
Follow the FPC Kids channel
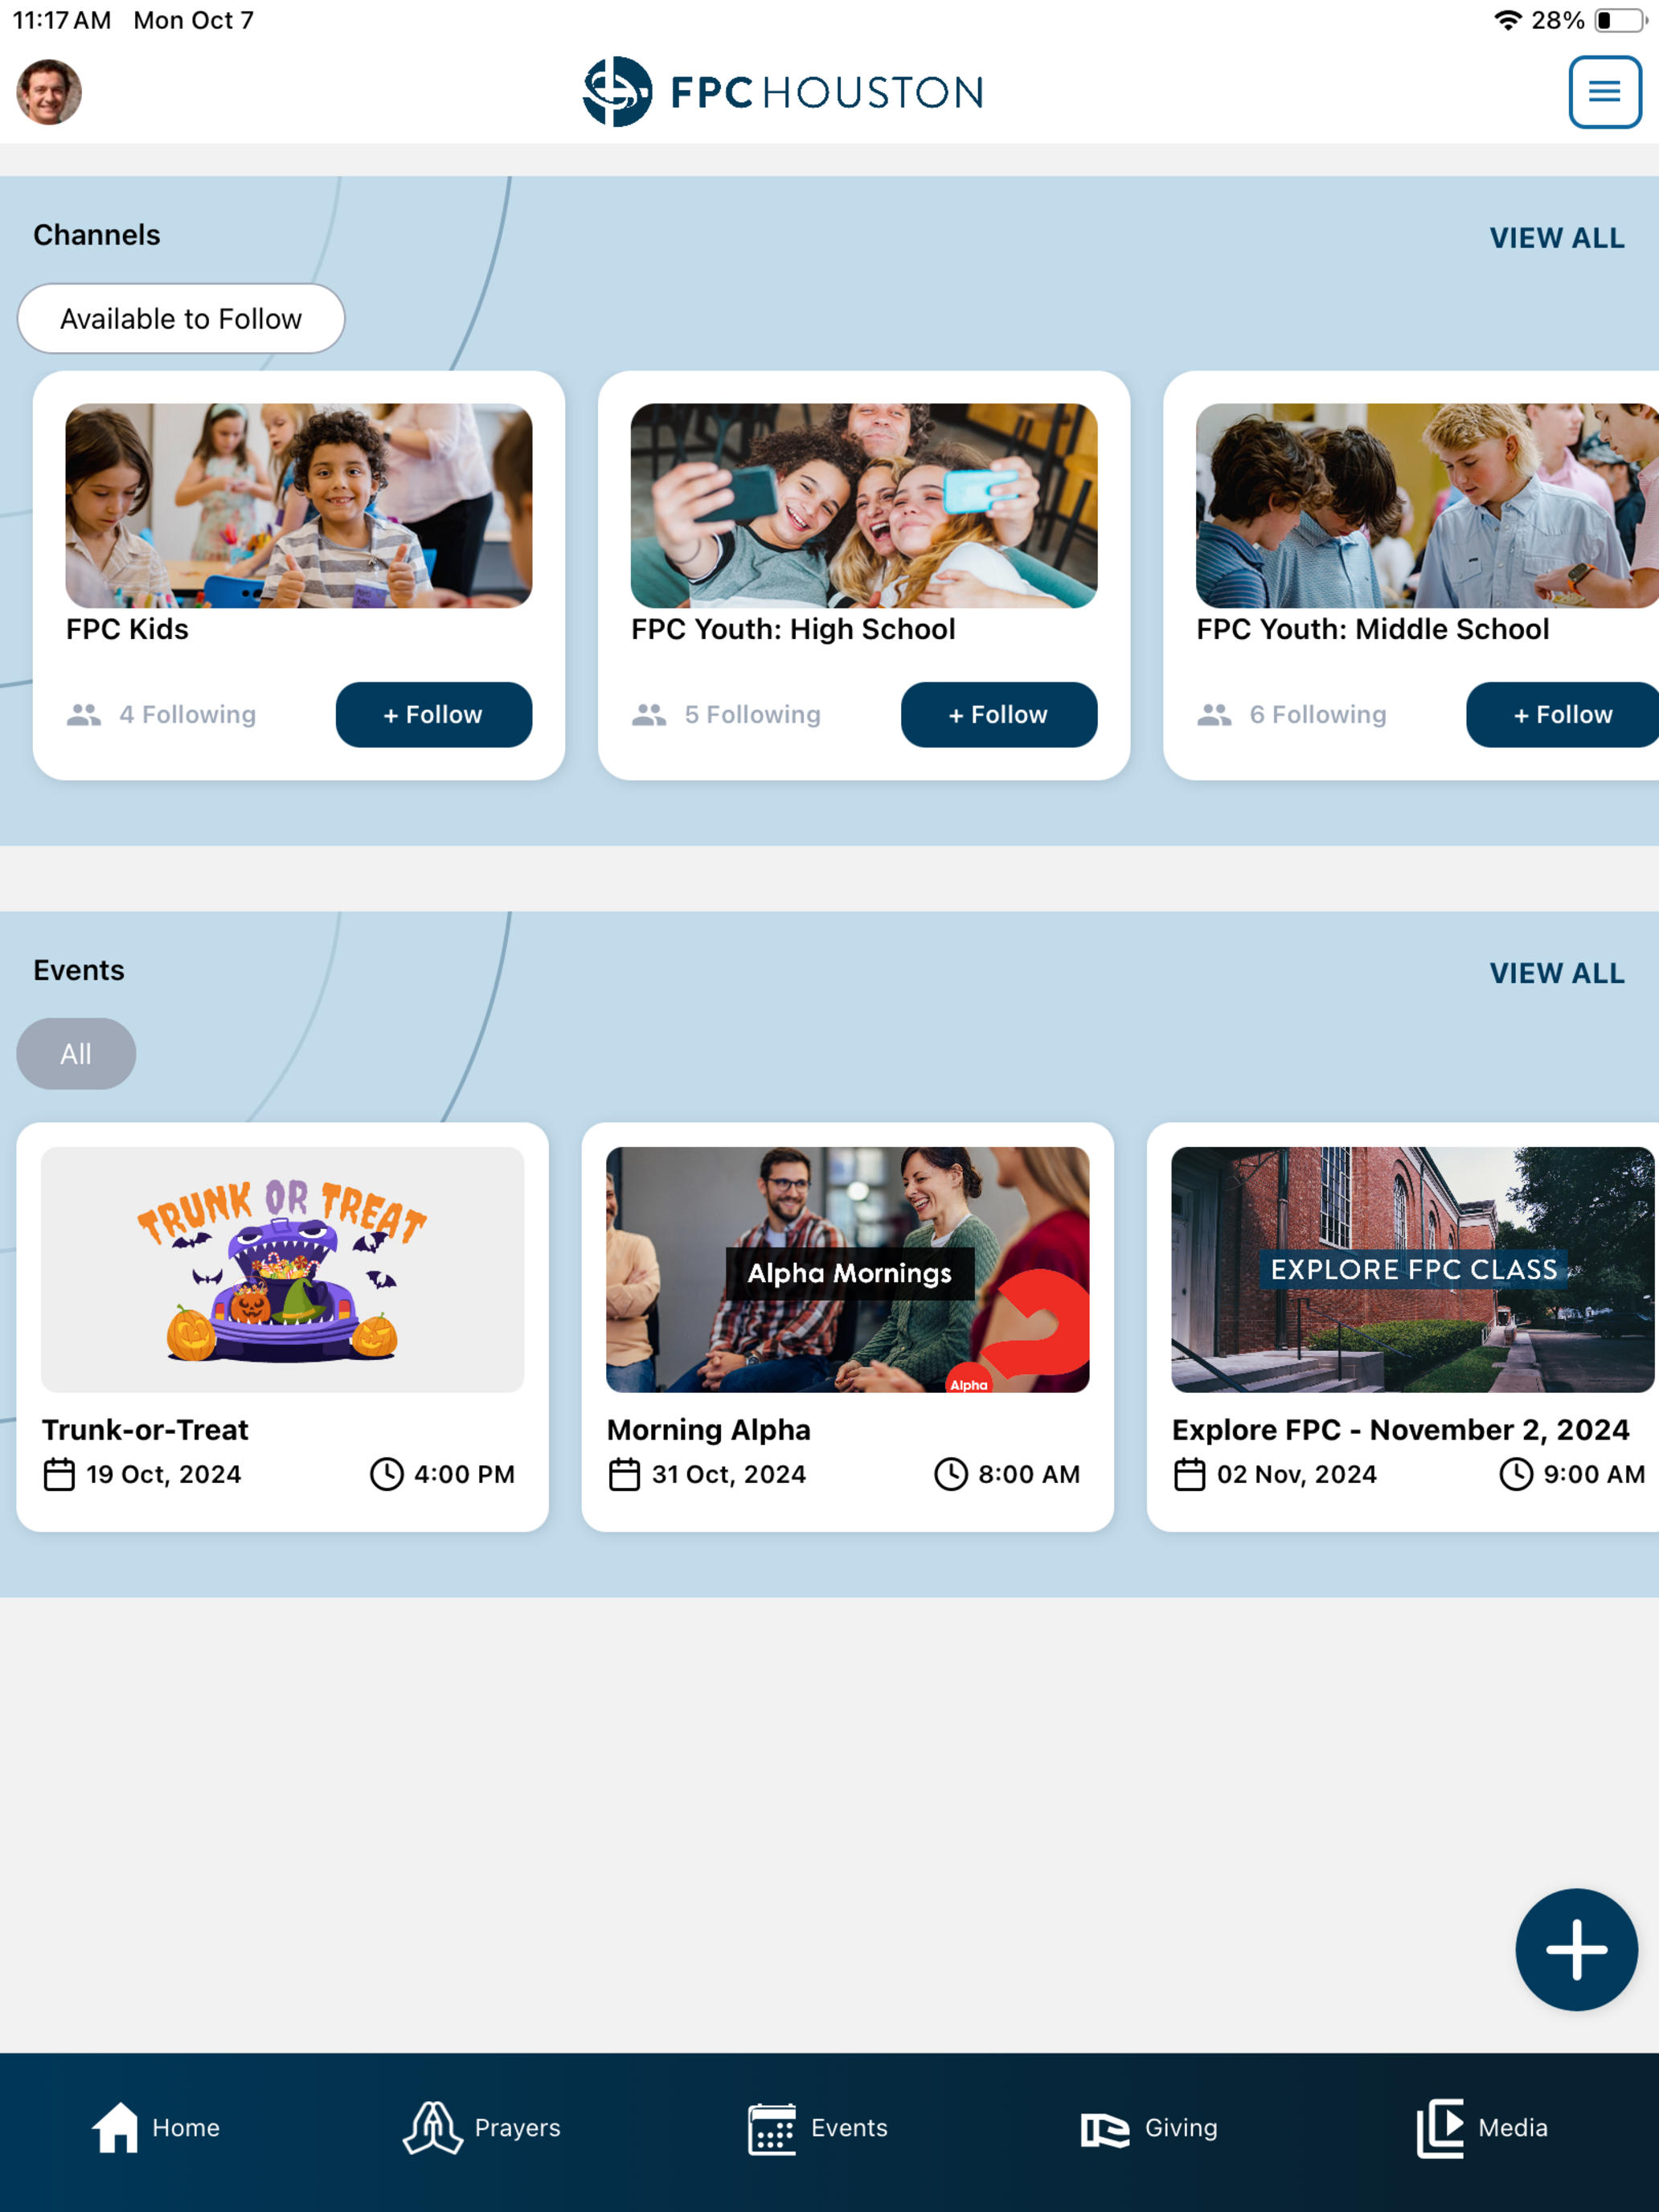tap(433, 714)
